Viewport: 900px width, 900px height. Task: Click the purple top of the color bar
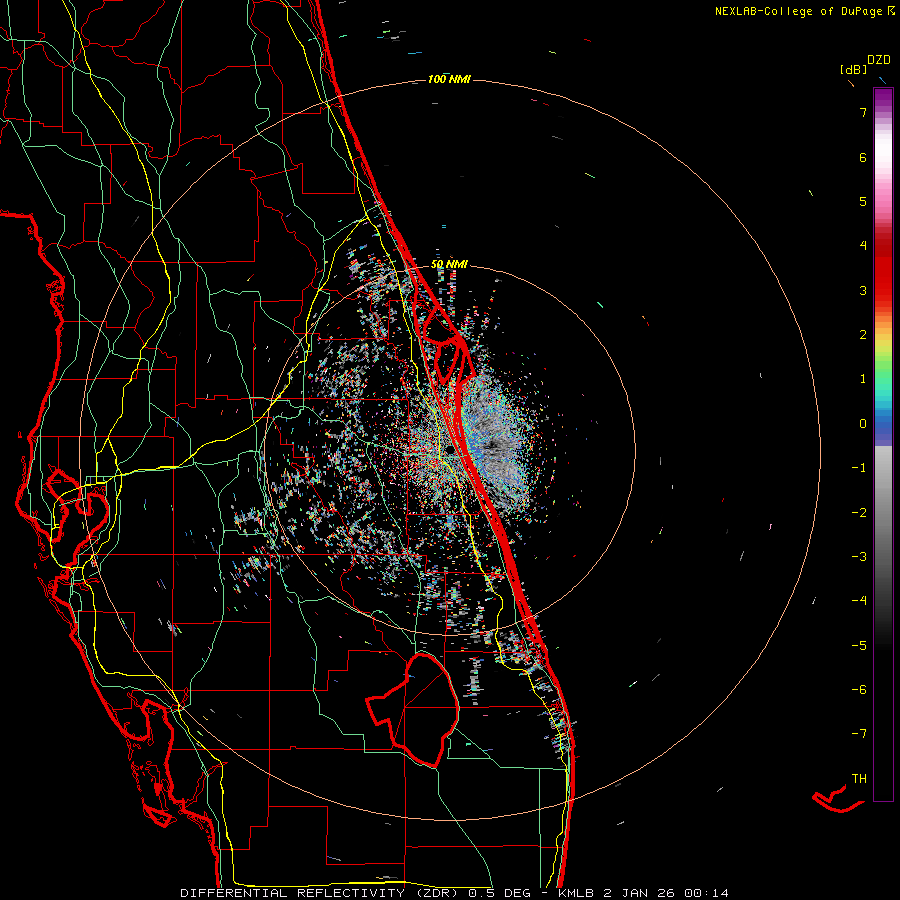883,98
